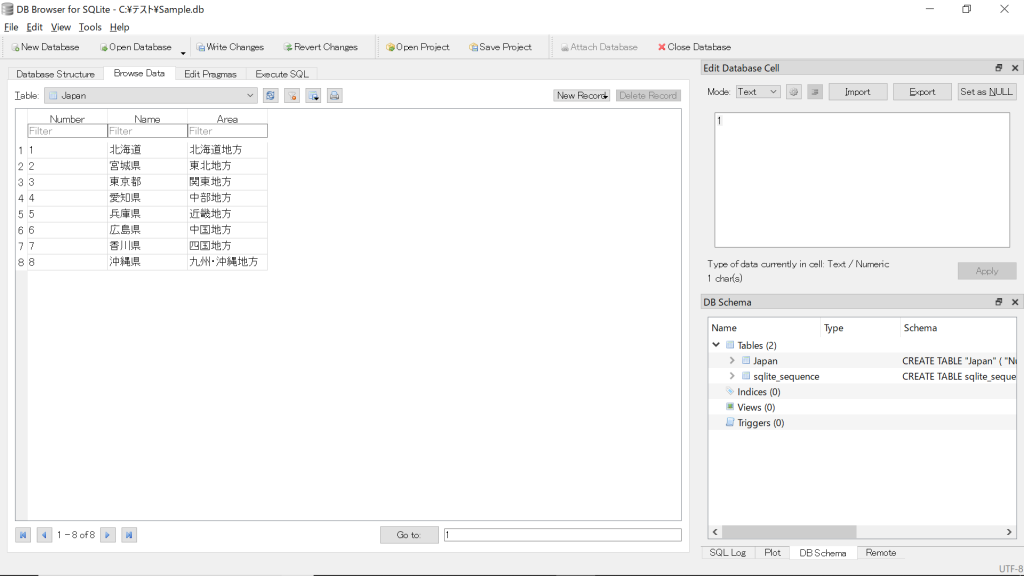Click the save table as icon
The height and width of the screenshot is (576, 1024).
pyautogui.click(x=313, y=95)
